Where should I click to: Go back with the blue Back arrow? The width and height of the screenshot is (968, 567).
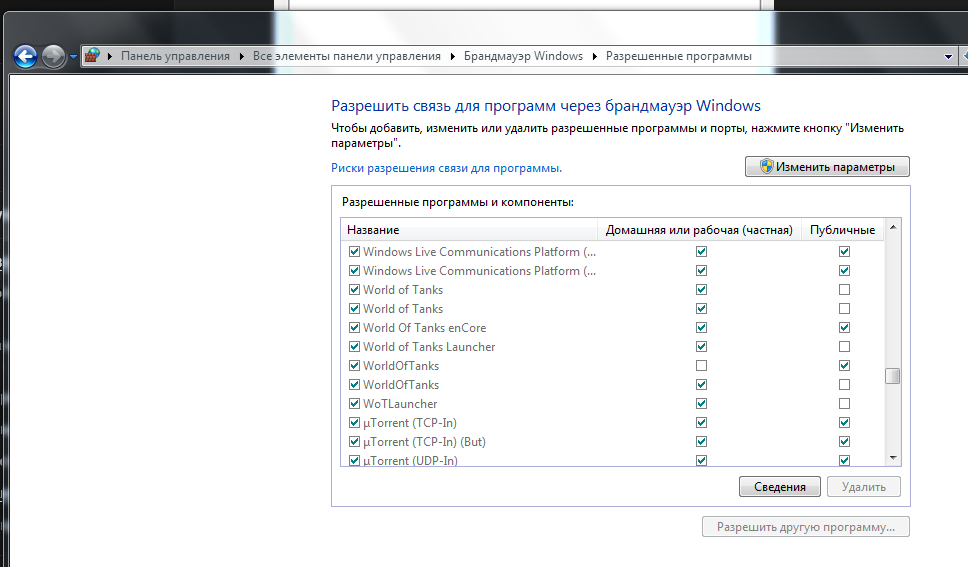tap(25, 56)
